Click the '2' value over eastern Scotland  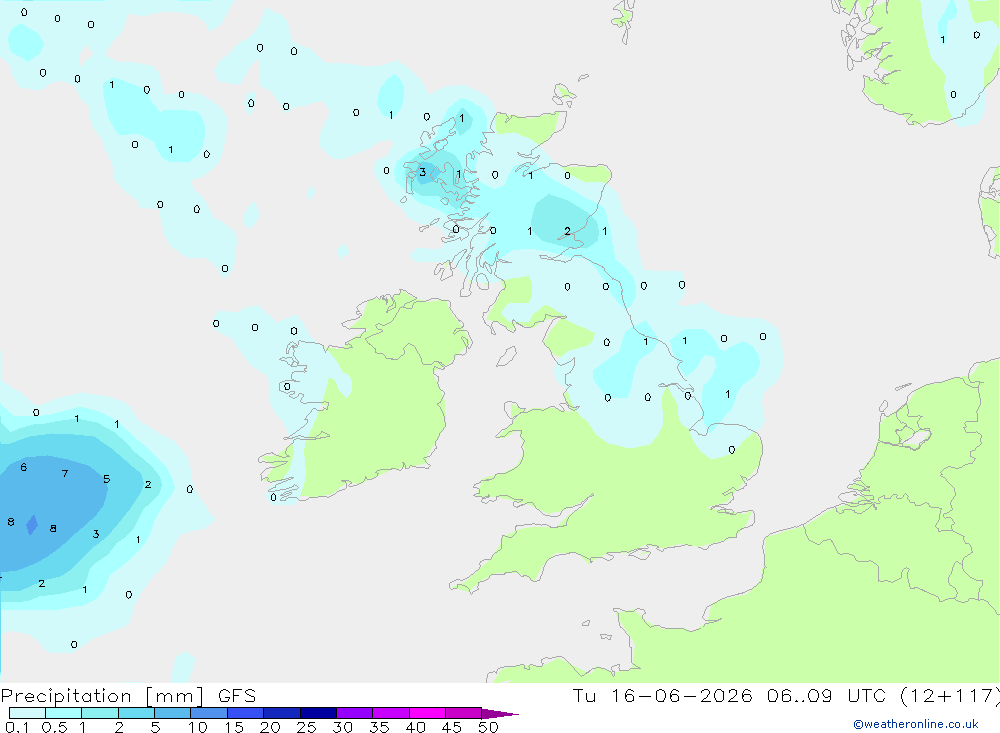pos(568,231)
